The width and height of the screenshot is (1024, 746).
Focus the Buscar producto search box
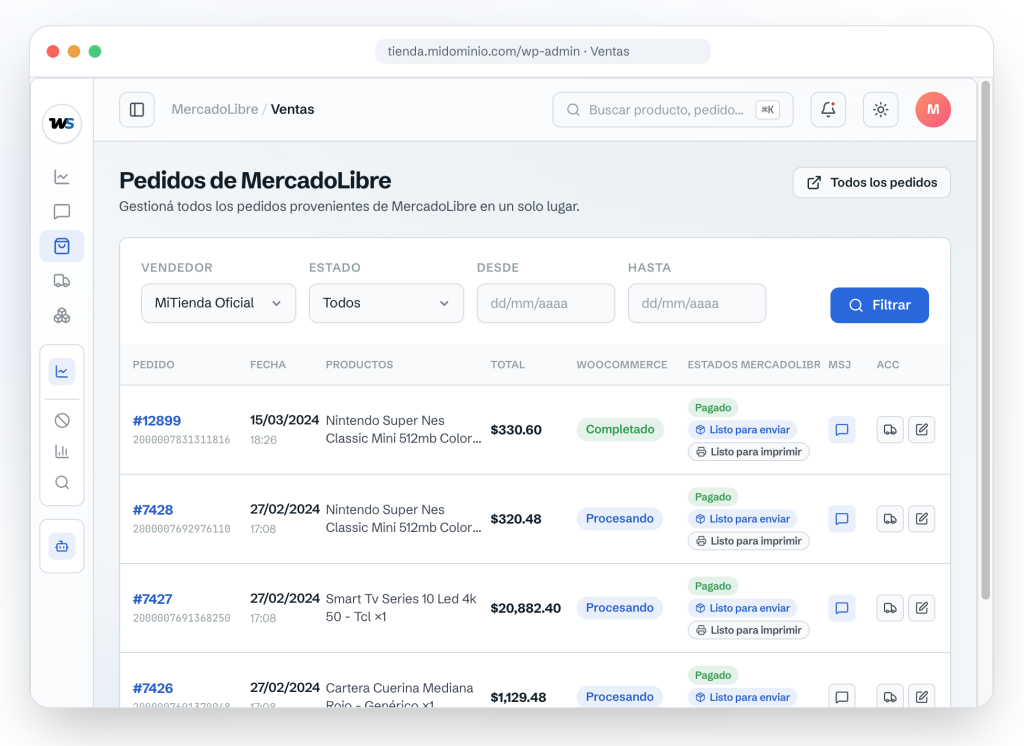click(673, 110)
